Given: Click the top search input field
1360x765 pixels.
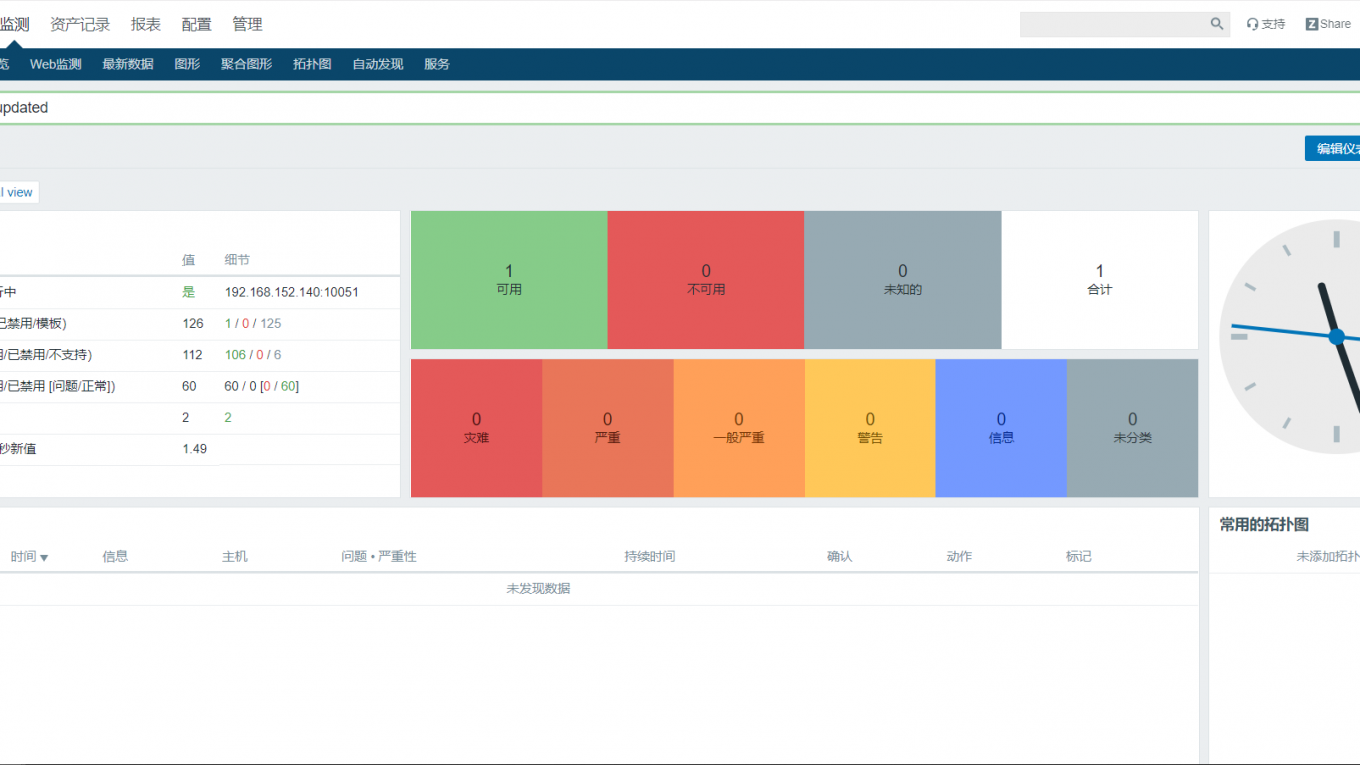Looking at the screenshot, I should click(1112, 24).
